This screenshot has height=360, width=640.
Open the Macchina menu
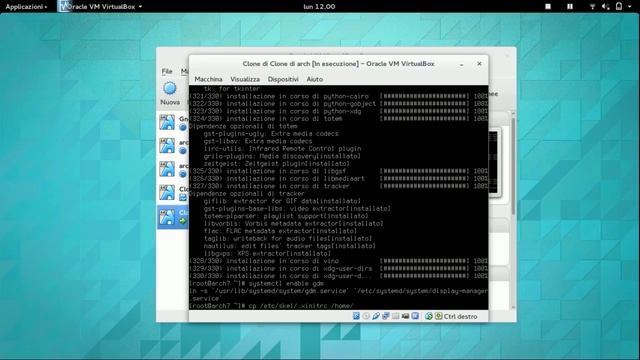(x=208, y=79)
